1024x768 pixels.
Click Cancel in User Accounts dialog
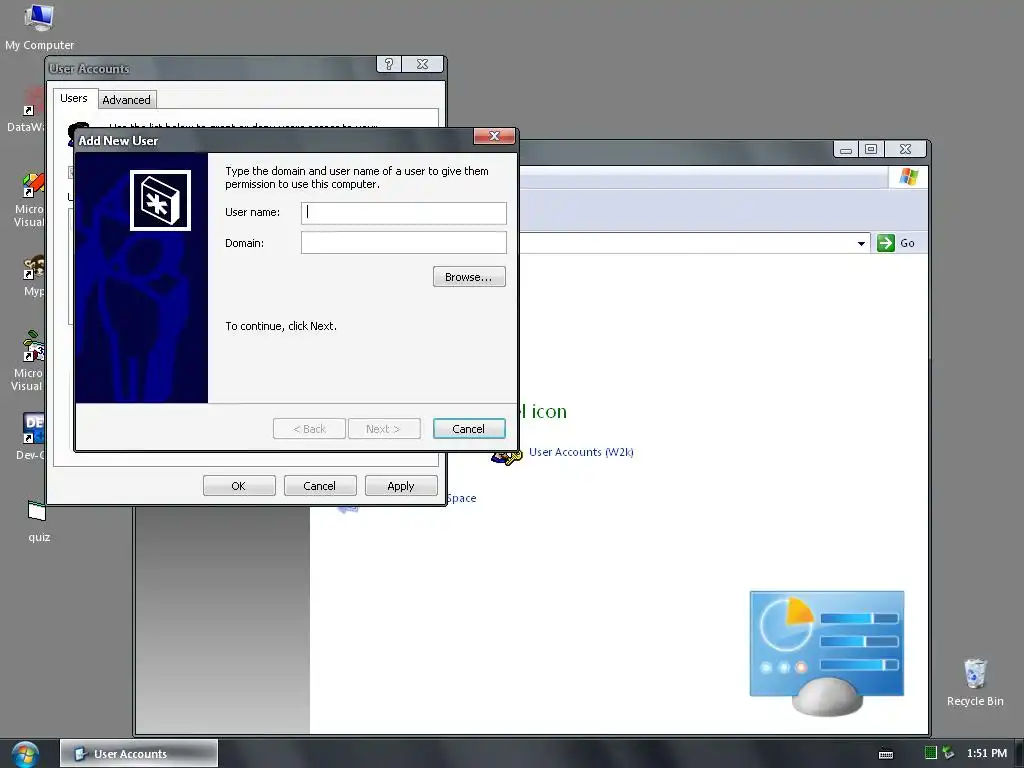click(320, 486)
